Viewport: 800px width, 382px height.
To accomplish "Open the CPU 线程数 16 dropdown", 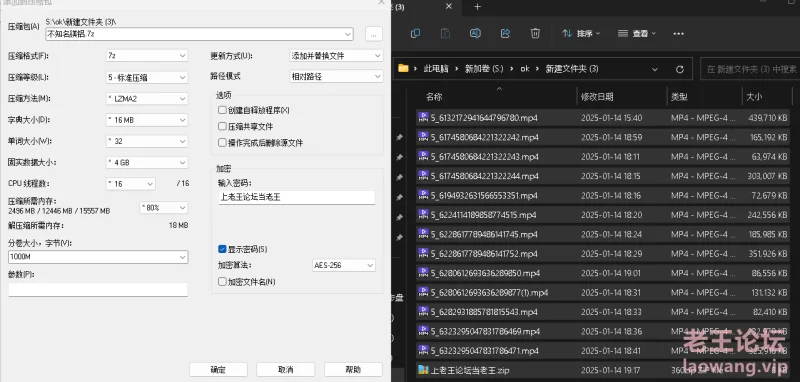I will pyautogui.click(x=130, y=184).
